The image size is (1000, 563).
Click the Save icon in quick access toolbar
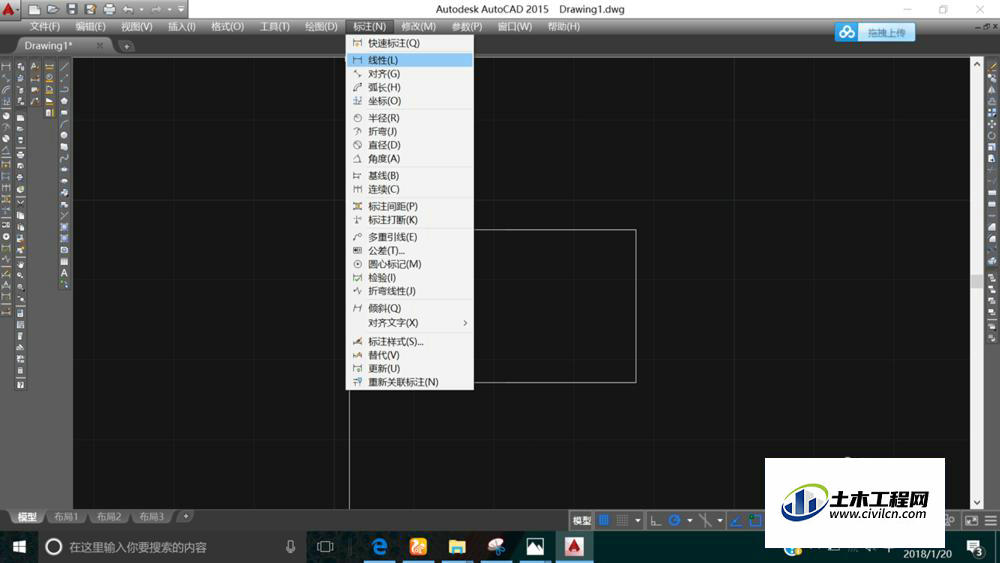[x=71, y=10]
